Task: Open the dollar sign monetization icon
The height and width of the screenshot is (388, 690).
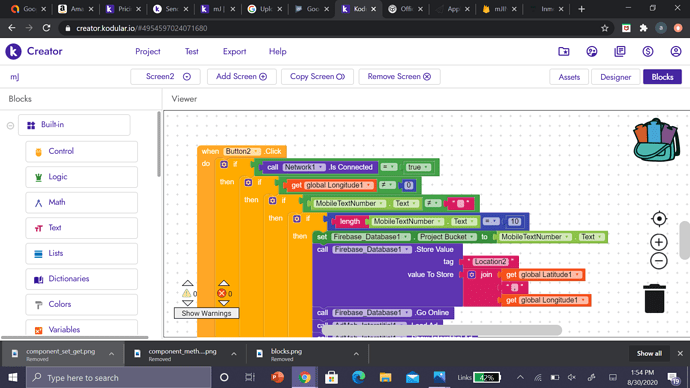Action: click(x=648, y=51)
